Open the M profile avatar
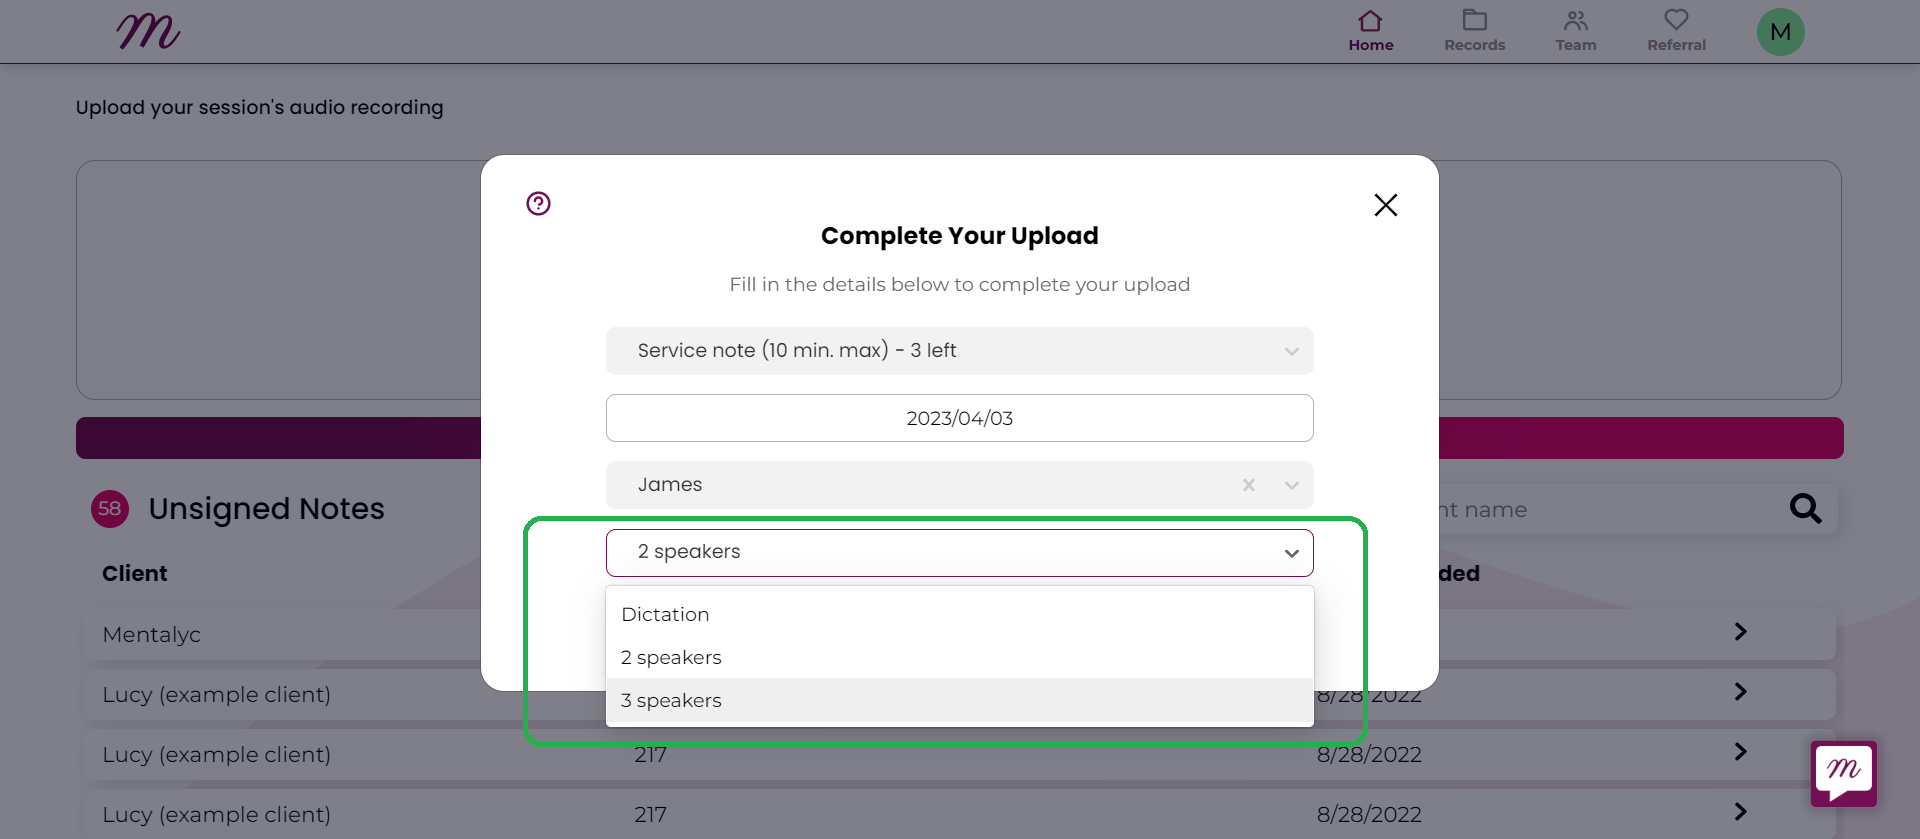 click(x=1780, y=32)
